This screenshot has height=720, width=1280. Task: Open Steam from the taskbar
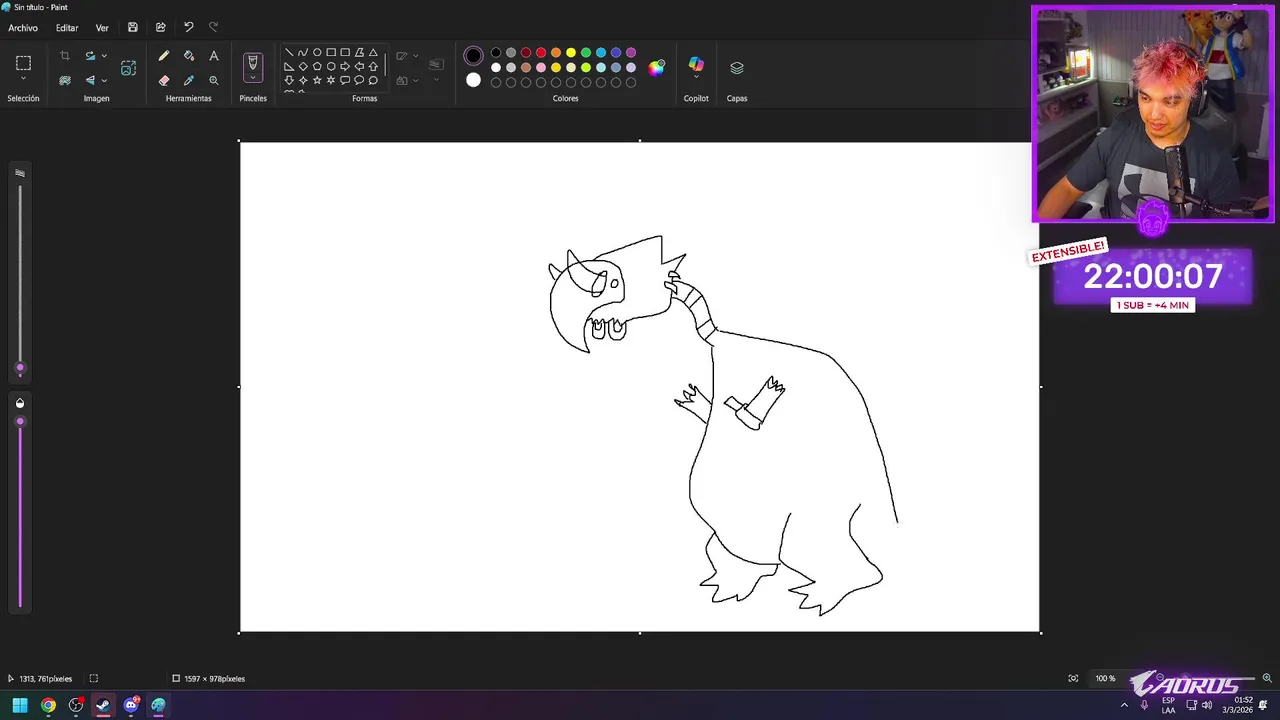[x=103, y=705]
